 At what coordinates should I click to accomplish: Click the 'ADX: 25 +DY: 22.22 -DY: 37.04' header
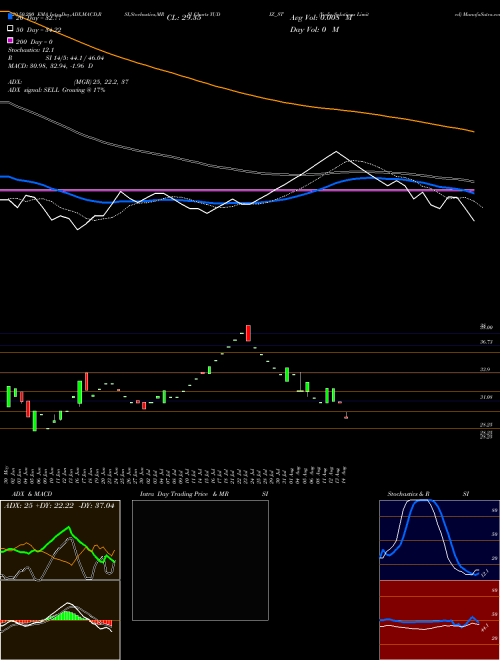tap(59, 506)
